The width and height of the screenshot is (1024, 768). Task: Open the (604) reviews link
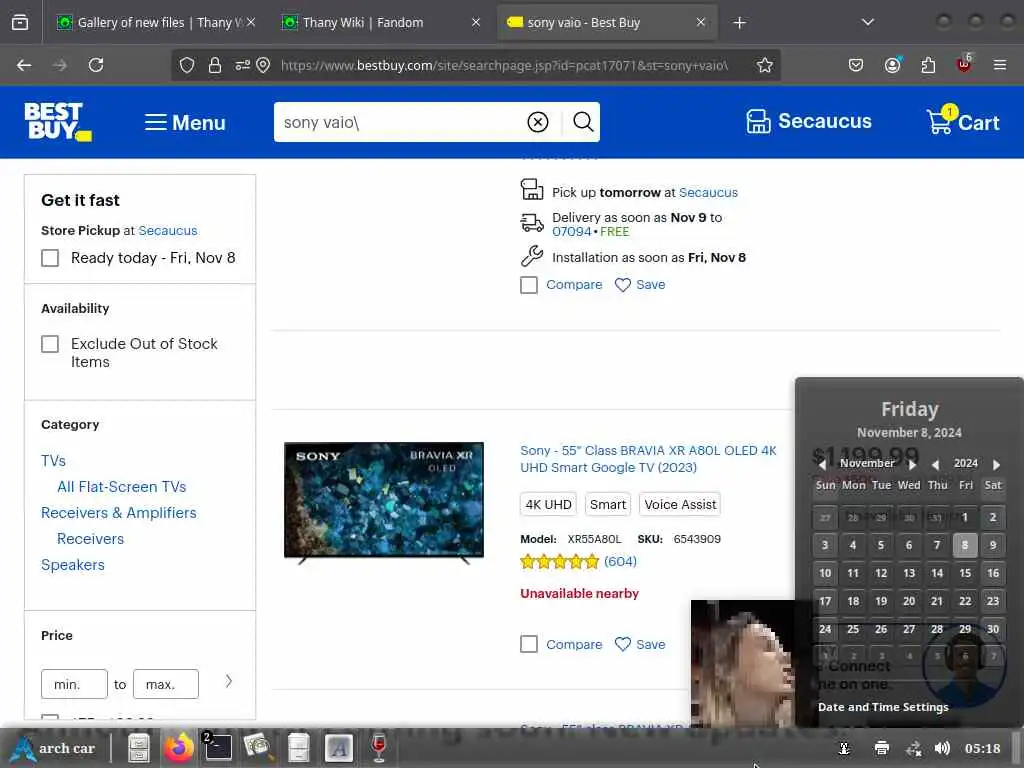(x=620, y=562)
